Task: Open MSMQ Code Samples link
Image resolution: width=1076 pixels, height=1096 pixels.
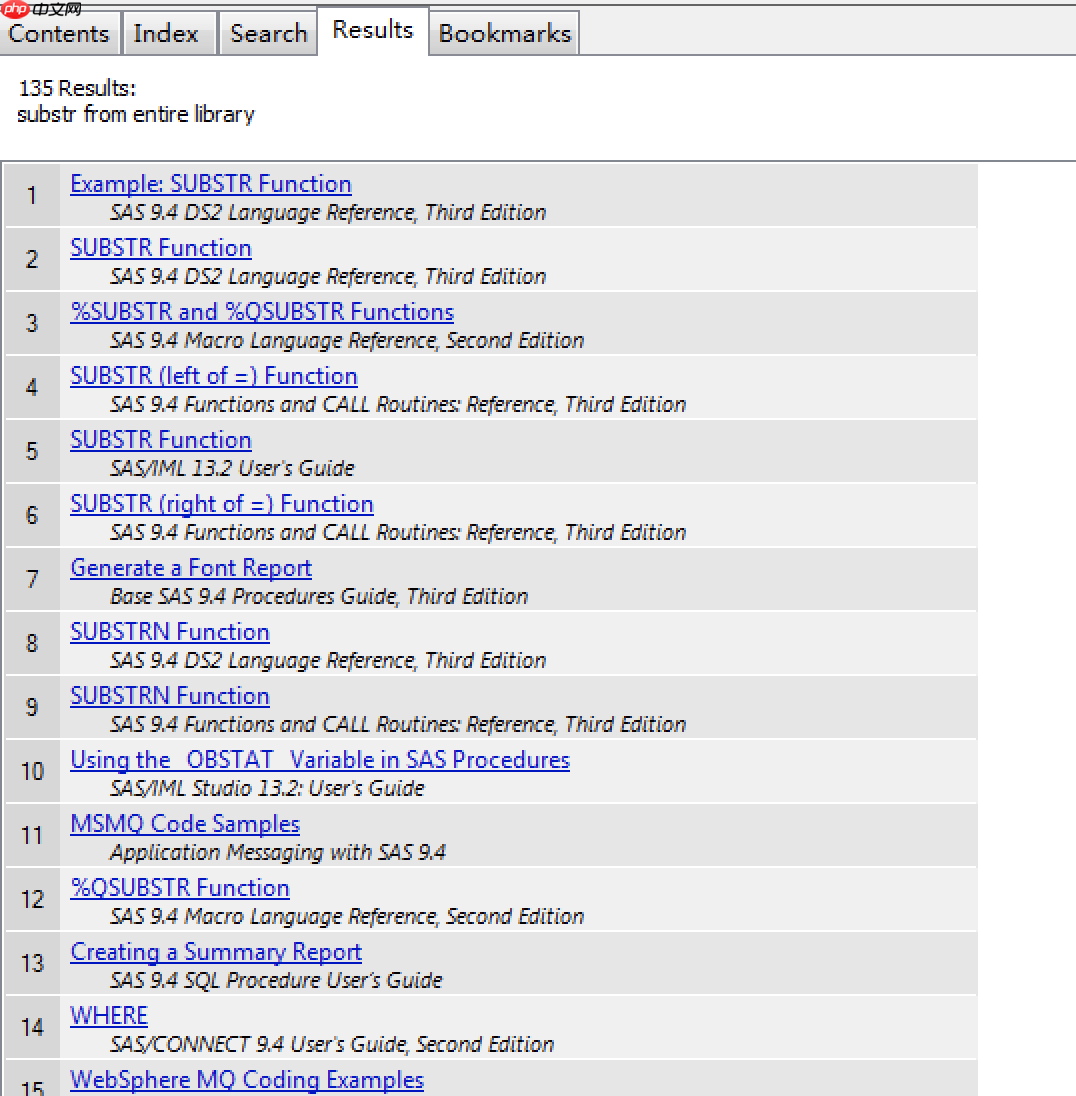Action: pyautogui.click(x=185, y=823)
